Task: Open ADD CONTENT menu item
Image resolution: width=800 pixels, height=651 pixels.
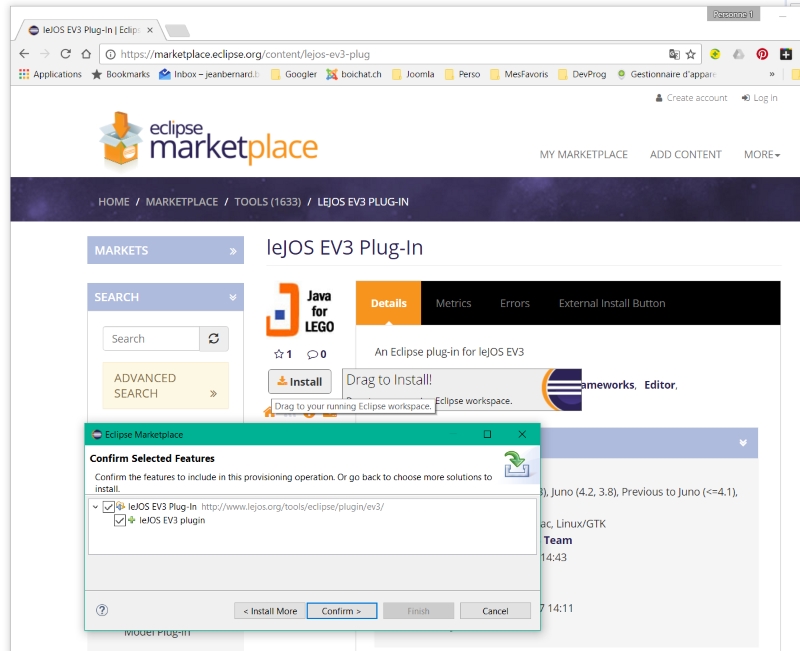Action: [x=685, y=154]
